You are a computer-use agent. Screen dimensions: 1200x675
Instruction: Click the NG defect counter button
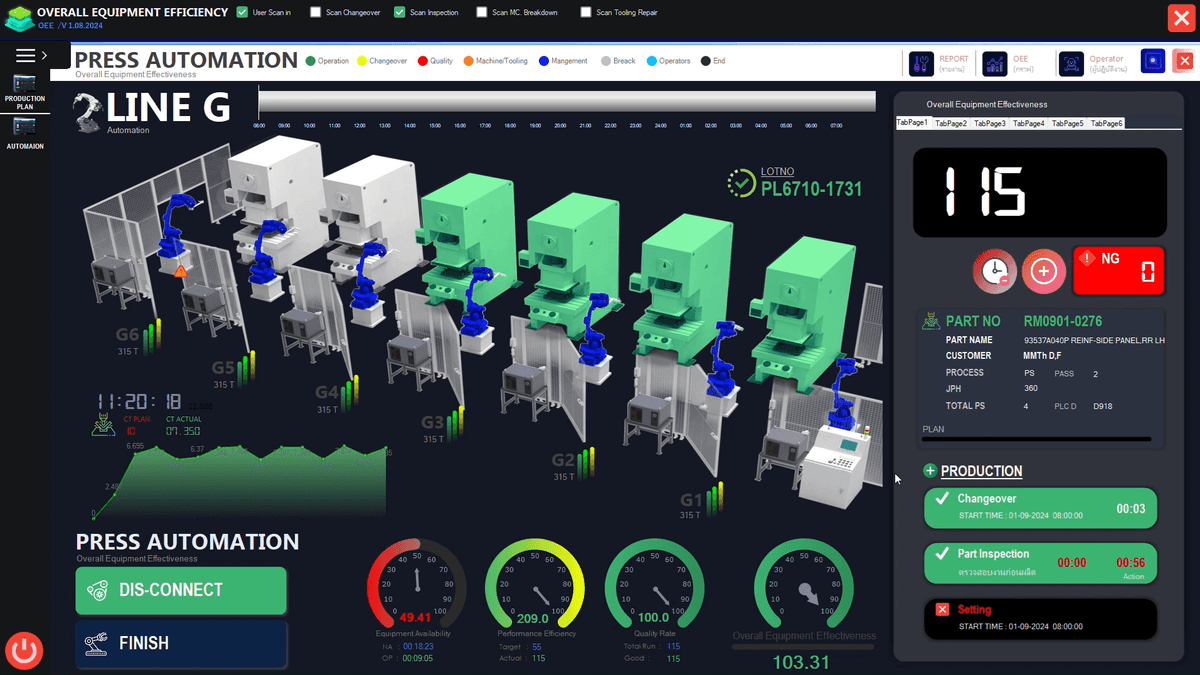(1119, 270)
